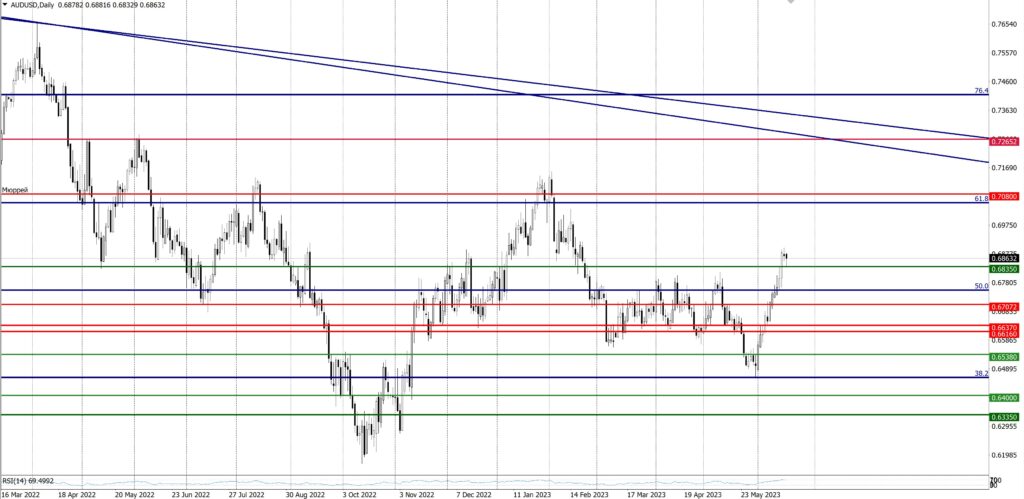Select the Fibonacci 76.4 level label
This screenshot has width=1024, height=499.
coord(981,91)
